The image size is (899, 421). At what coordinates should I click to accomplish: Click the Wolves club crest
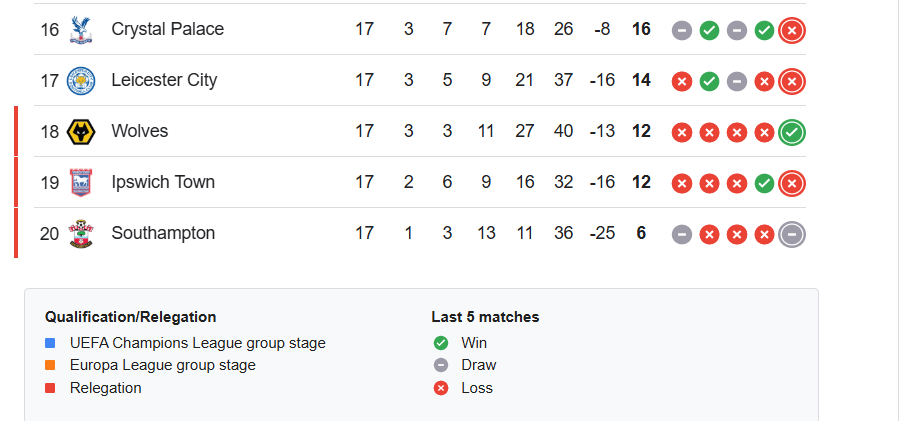80,132
